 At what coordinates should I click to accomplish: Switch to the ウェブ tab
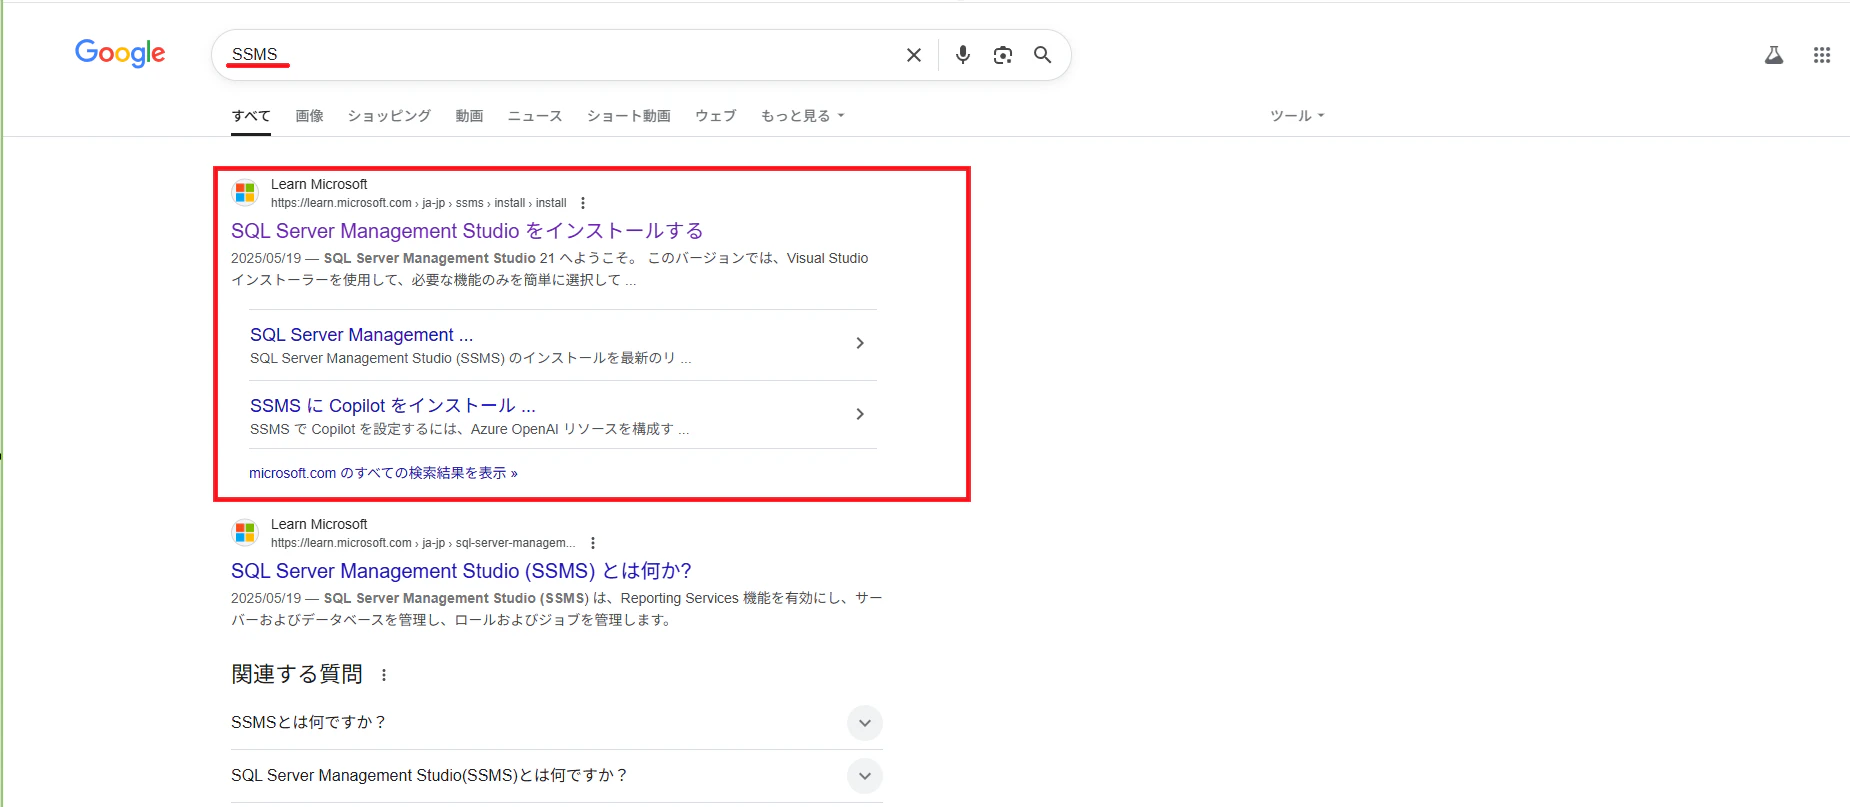pos(716,116)
